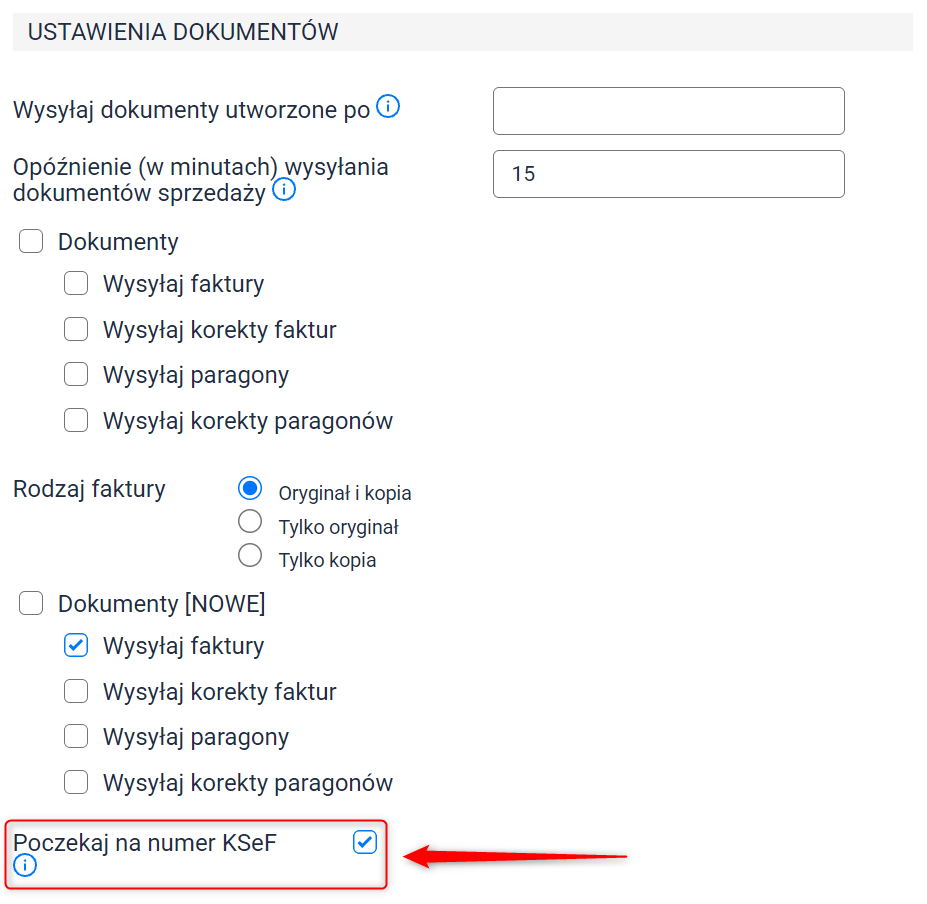Enable 'Wysyłaj paragony' under Dokumenty [NOWE]
Screen dimensions: 927x904
pyautogui.click(x=76, y=736)
